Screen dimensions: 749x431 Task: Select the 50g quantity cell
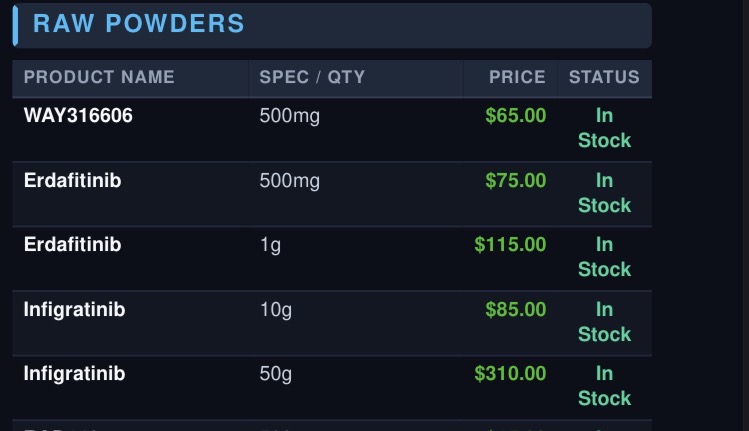(276, 375)
